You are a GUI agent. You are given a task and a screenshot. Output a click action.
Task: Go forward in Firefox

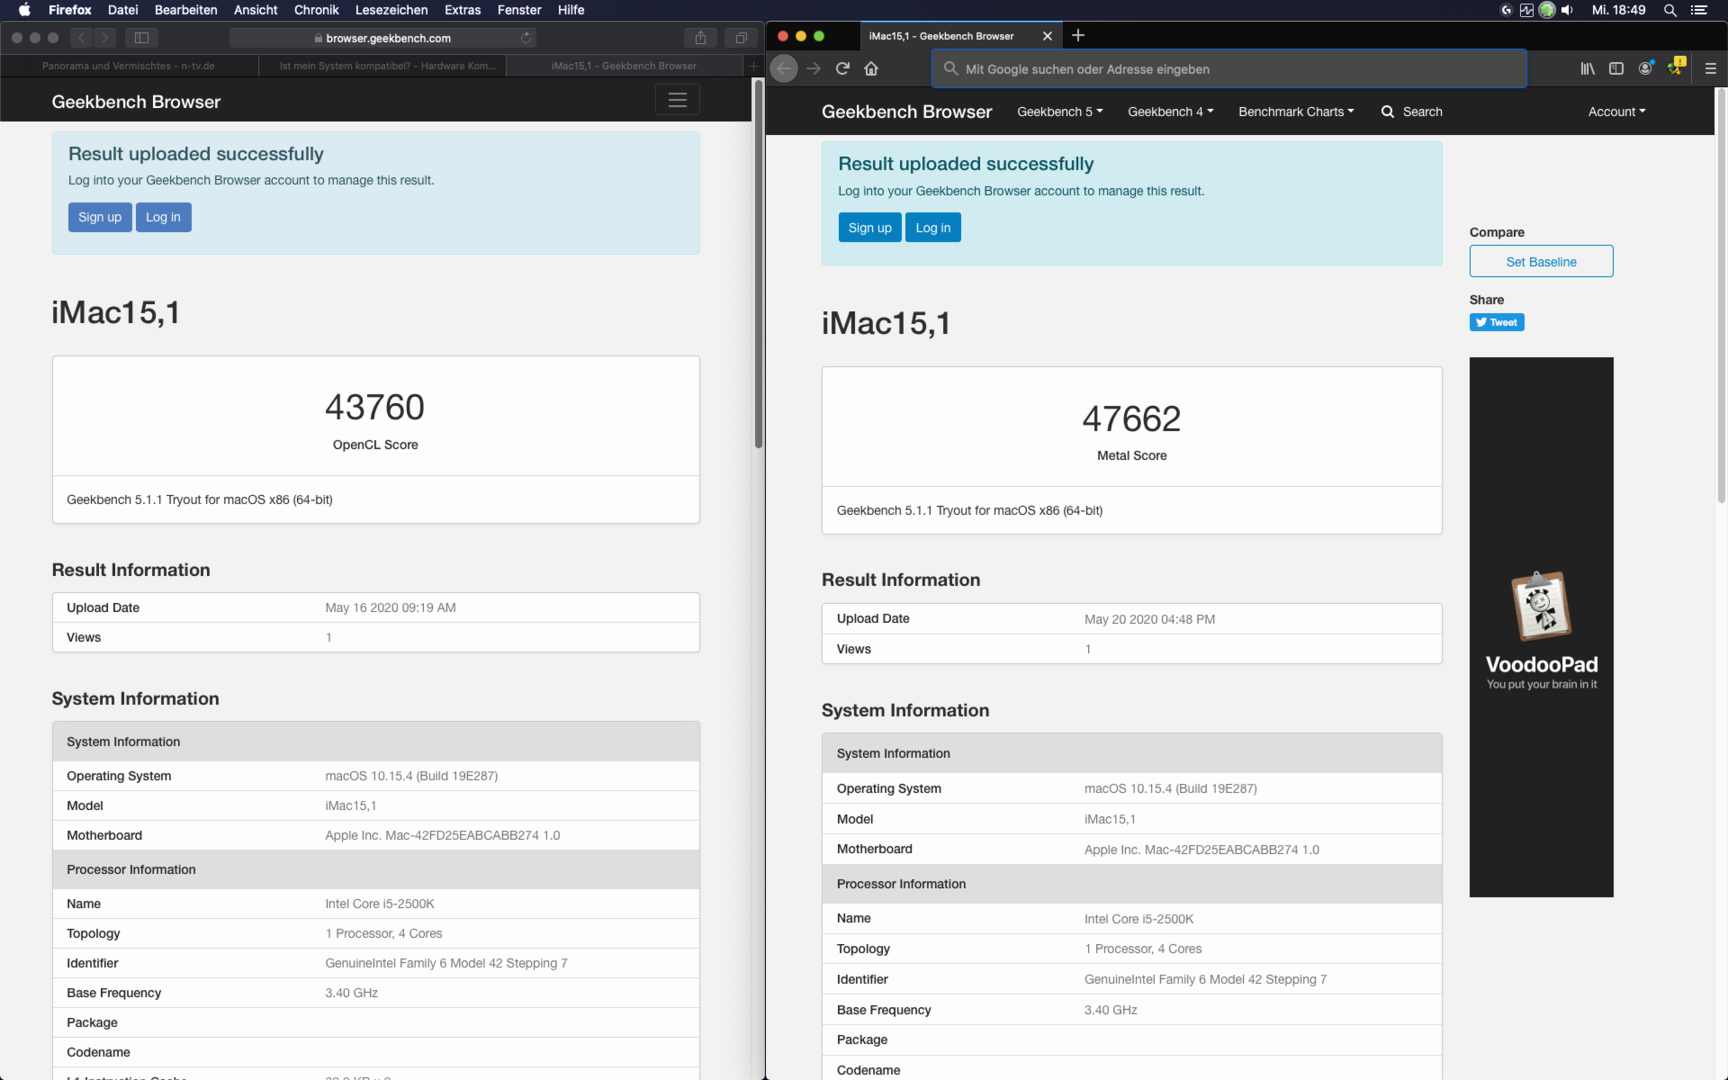[x=814, y=69]
